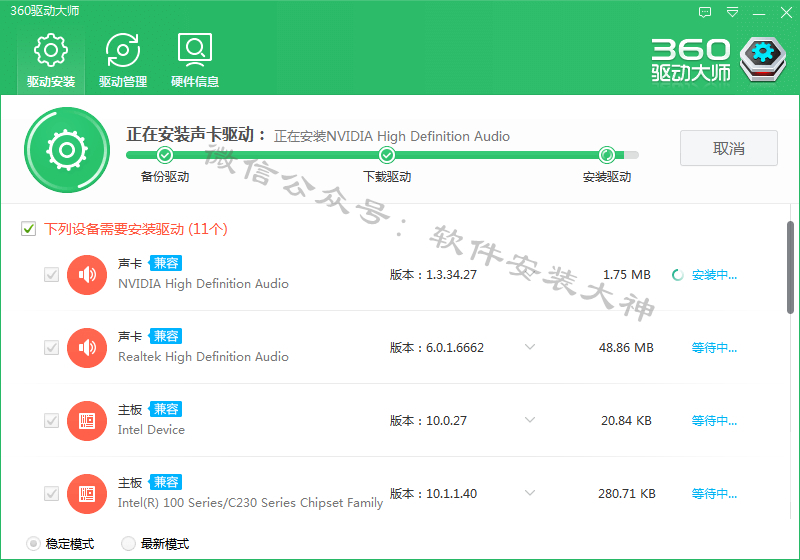This screenshot has width=800, height=560.
Task: Toggle the Realtek High Definition Audio checkbox
Action: 52,348
